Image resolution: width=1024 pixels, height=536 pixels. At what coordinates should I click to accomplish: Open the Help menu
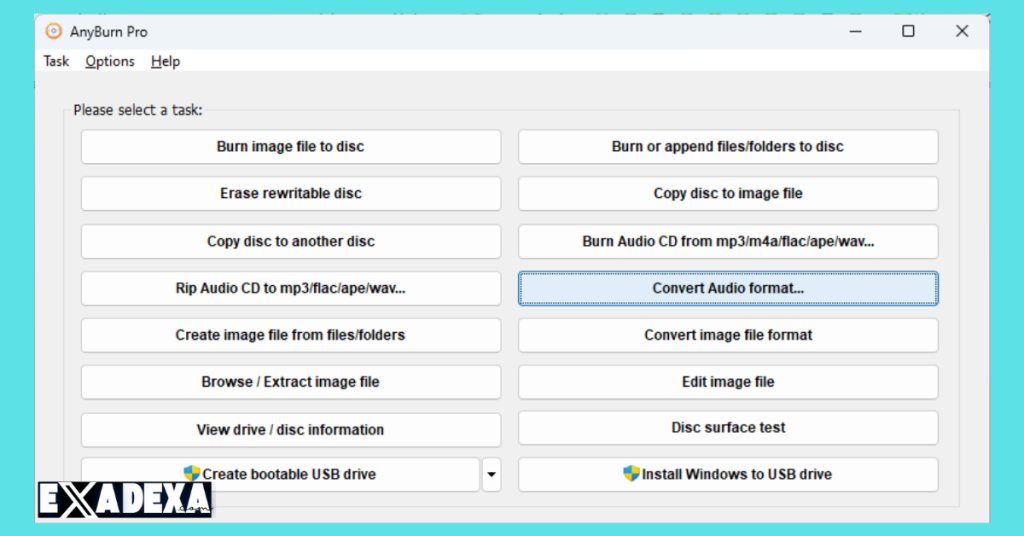(165, 61)
